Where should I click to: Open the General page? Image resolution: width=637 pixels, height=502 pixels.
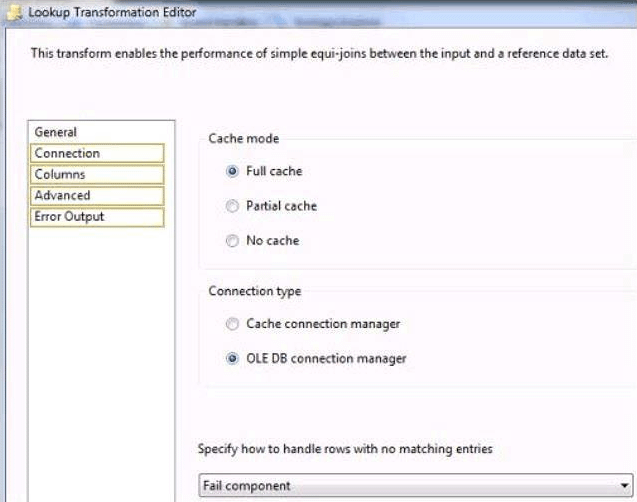55,132
